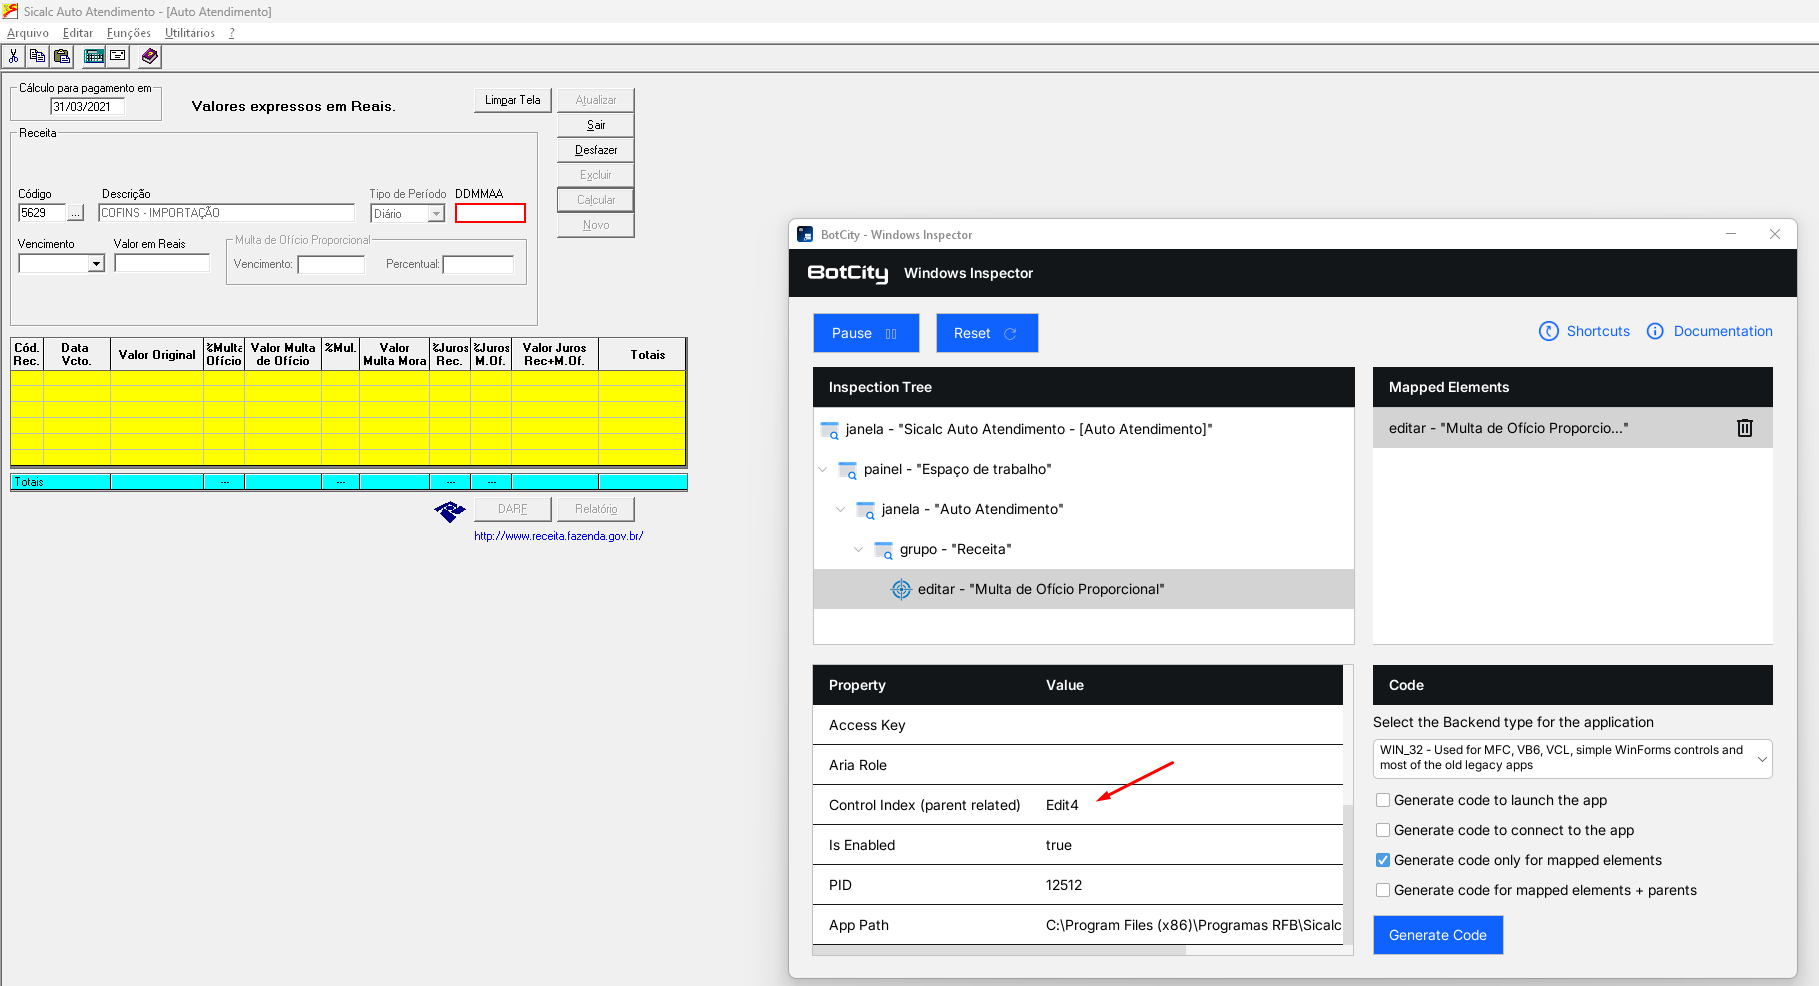The image size is (1819, 986).
Task: Open the Tipo de Período dropdown
Action: click(x=436, y=214)
